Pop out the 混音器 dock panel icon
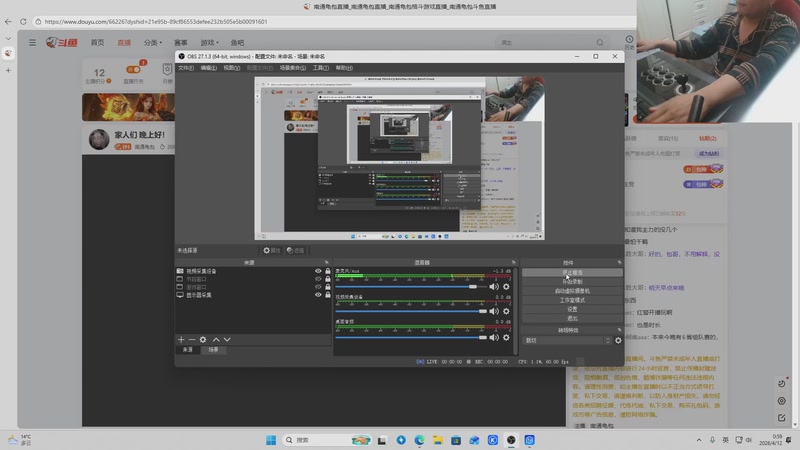This screenshot has width=800, height=450. click(x=513, y=262)
